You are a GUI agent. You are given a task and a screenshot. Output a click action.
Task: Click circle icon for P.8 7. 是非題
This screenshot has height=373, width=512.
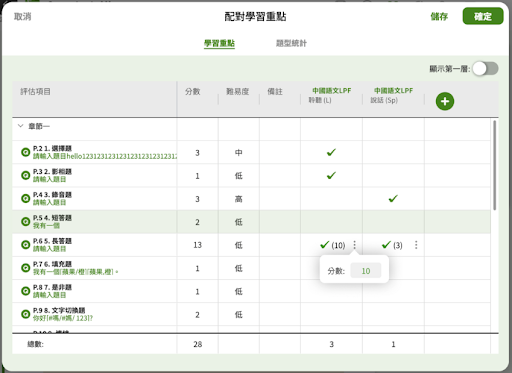26,291
